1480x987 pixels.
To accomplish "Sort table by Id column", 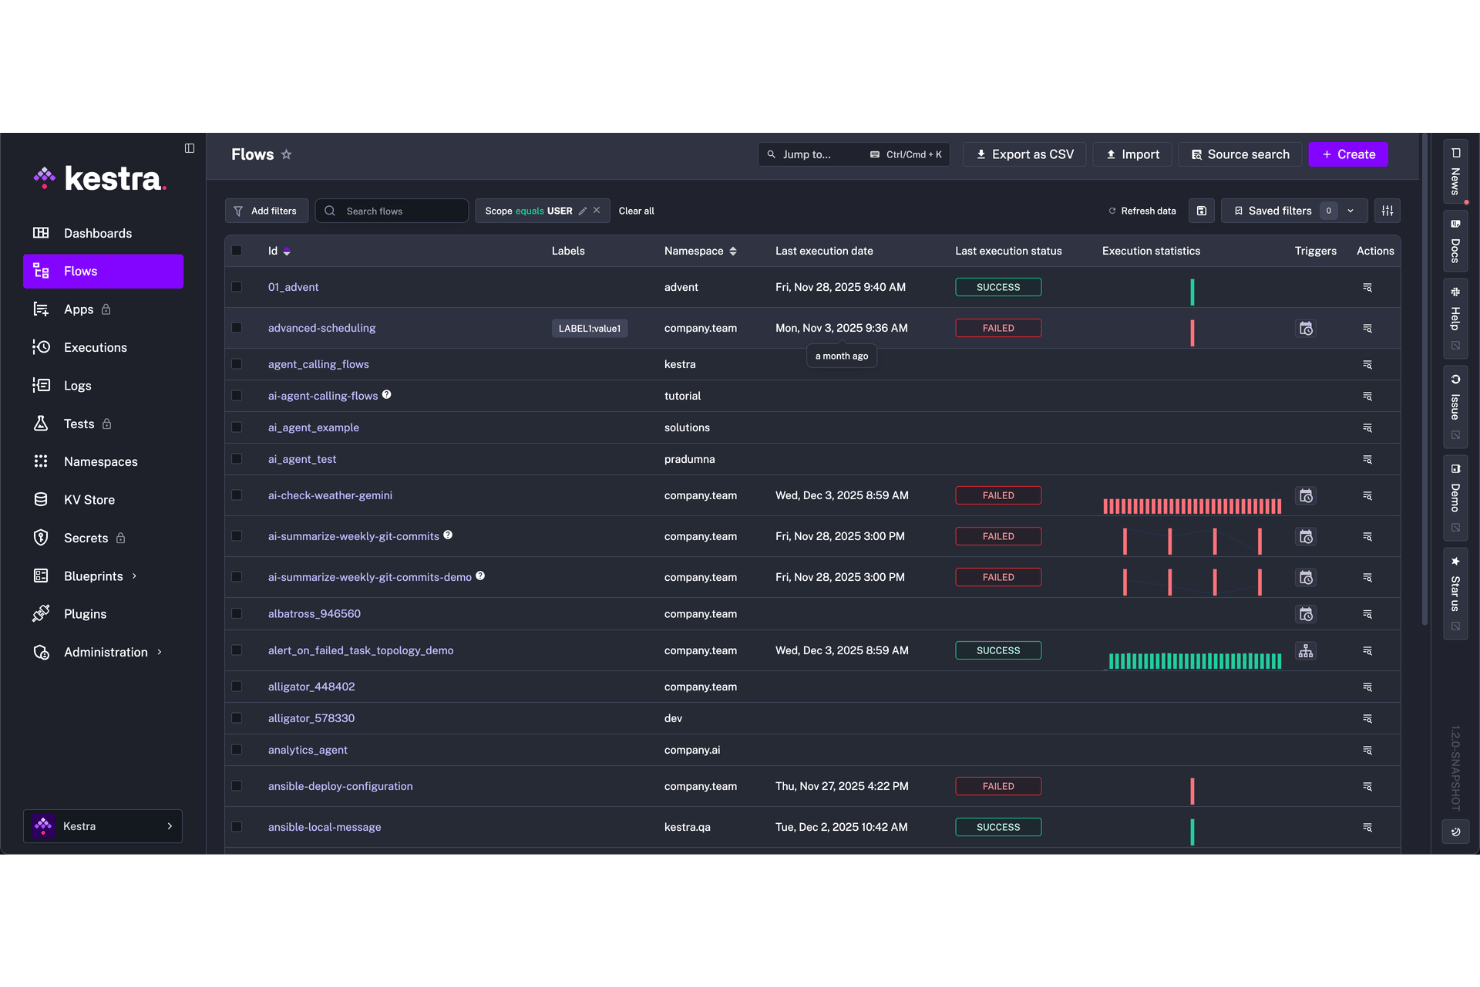I will click(279, 251).
